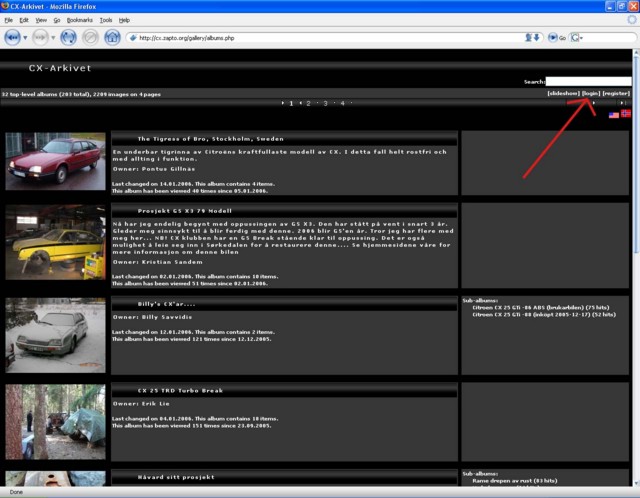Go to gallery page 3
Screen dimensions: 640x498
(x=325, y=103)
